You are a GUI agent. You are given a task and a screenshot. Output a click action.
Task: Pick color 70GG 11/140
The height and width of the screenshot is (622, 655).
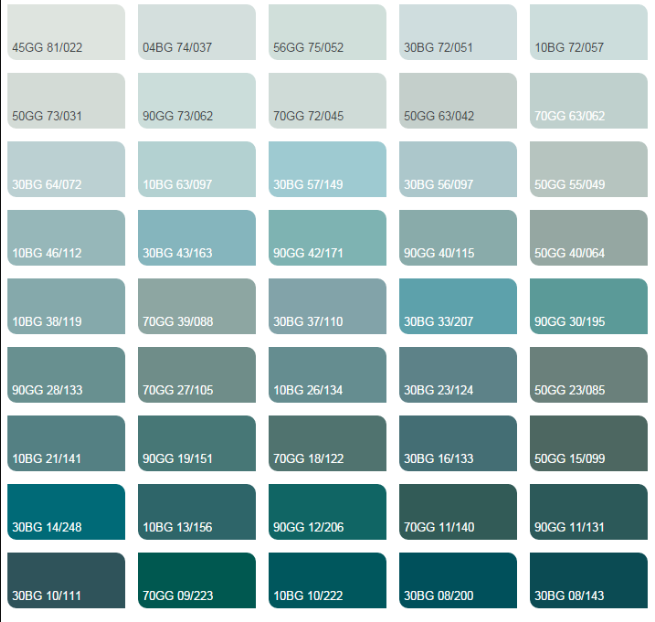(x=458, y=512)
